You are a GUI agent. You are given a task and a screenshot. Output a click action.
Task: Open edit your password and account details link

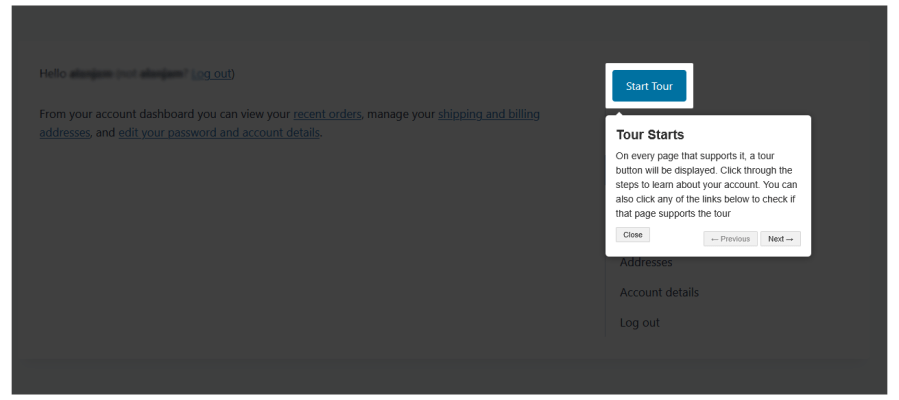click(219, 132)
